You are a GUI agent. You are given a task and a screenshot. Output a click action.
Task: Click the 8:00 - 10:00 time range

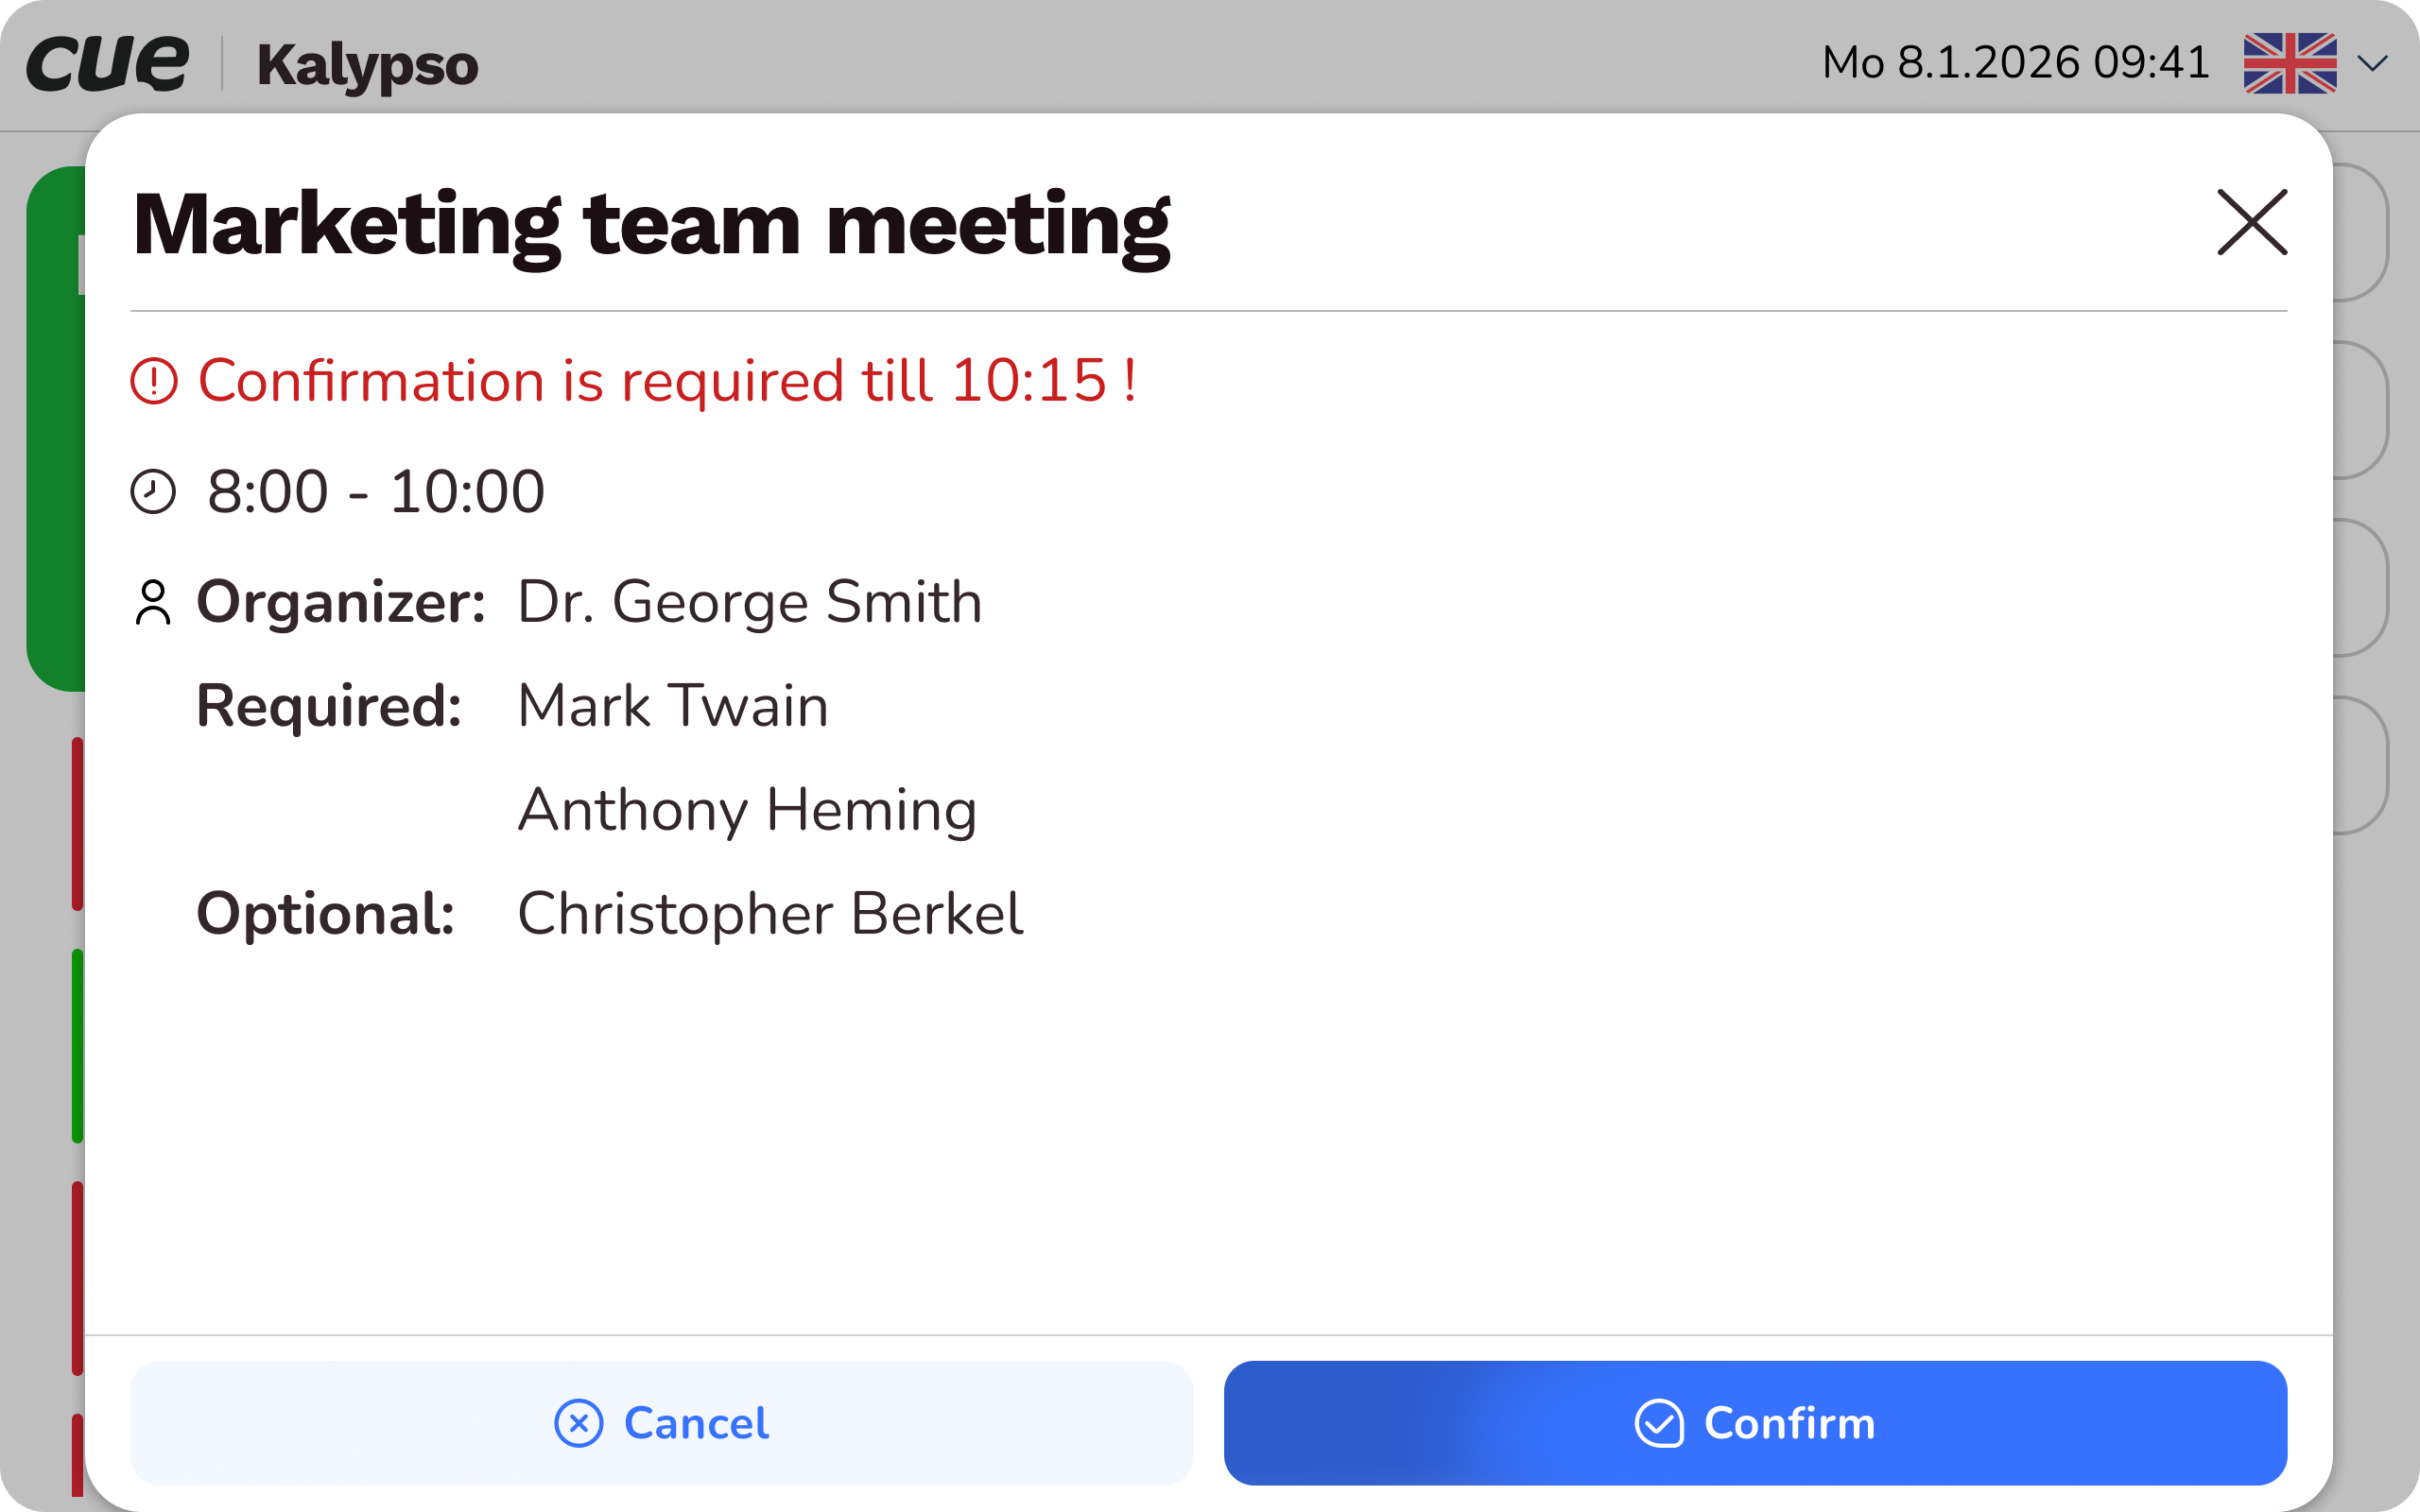pos(376,492)
